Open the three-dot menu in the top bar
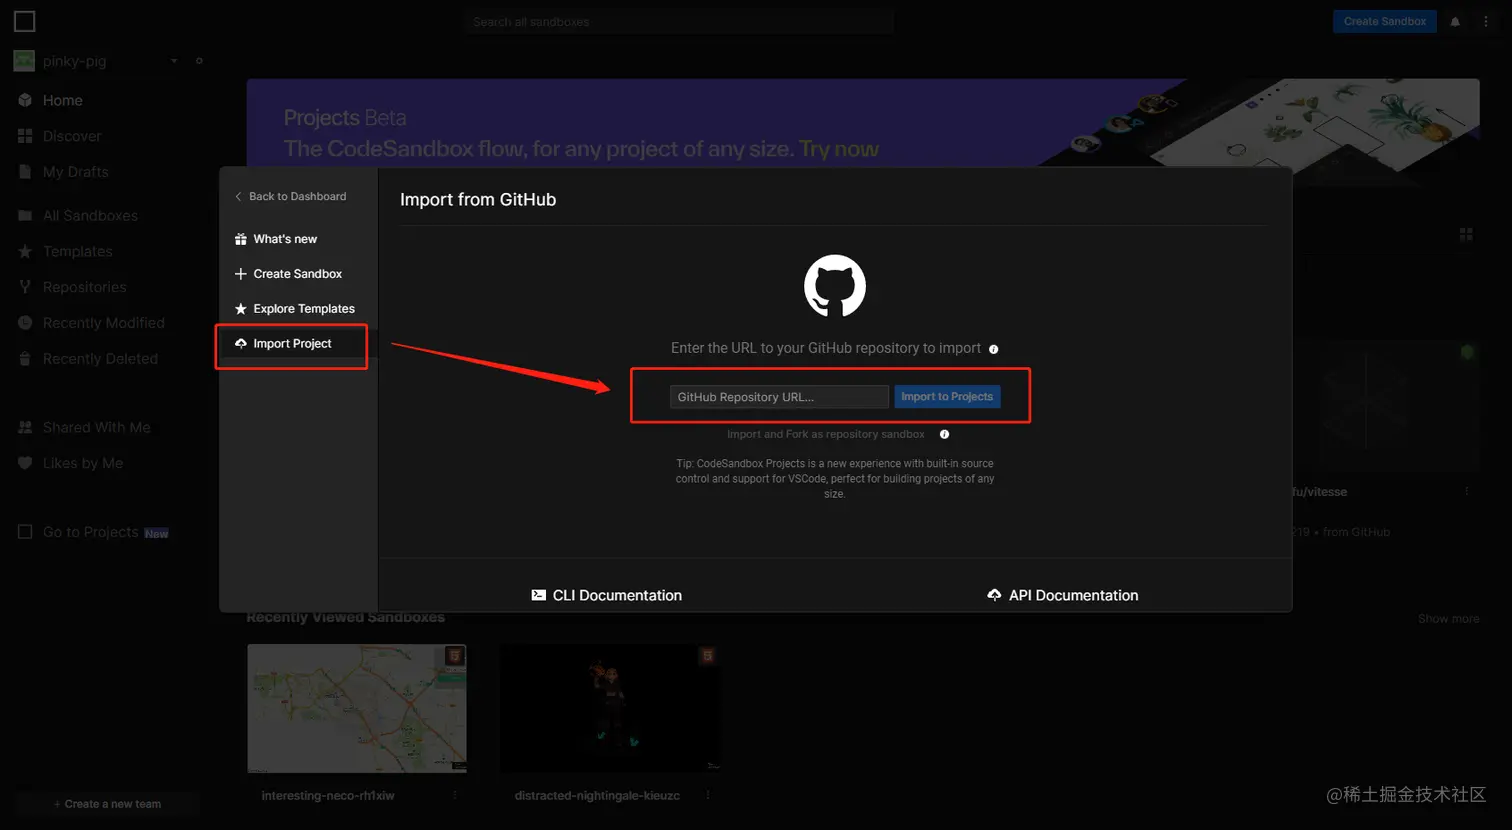1512x830 pixels. [1487, 21]
